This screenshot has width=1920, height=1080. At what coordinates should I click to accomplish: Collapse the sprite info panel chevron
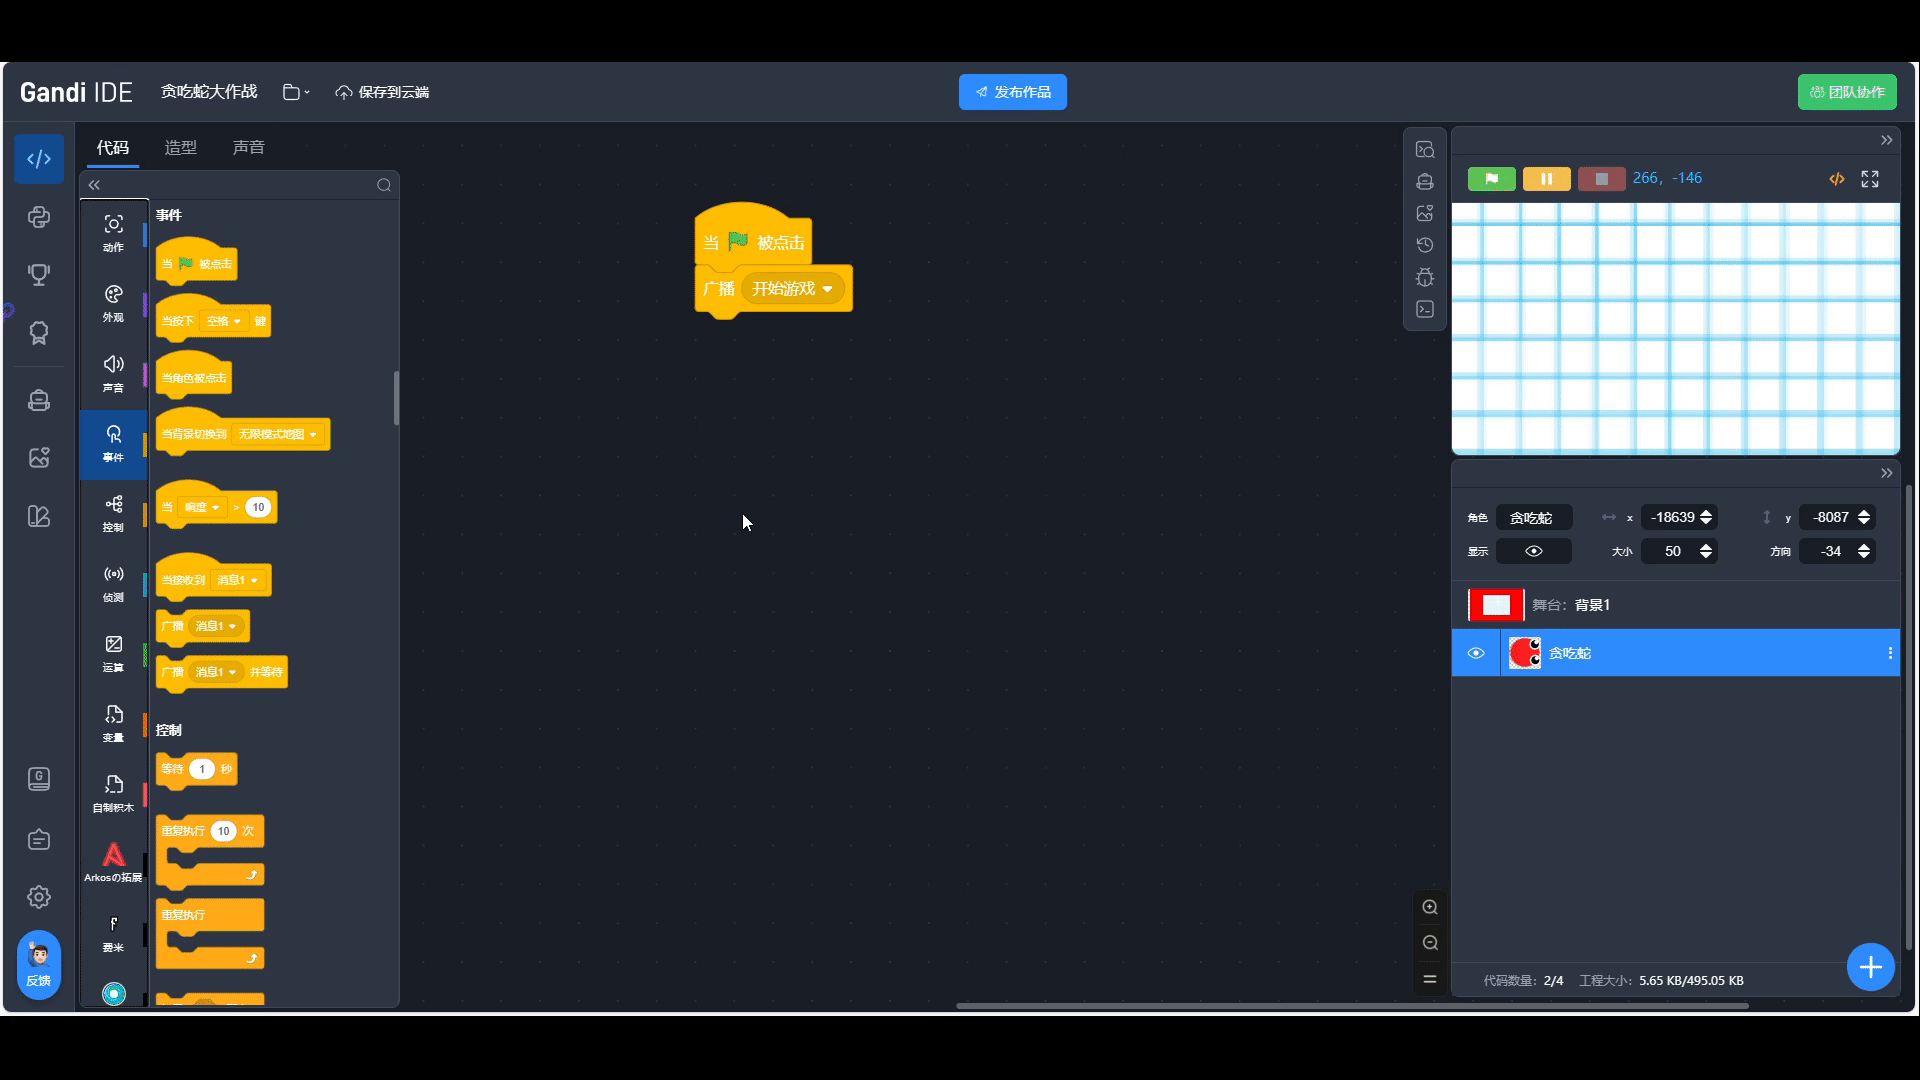pyautogui.click(x=1886, y=473)
